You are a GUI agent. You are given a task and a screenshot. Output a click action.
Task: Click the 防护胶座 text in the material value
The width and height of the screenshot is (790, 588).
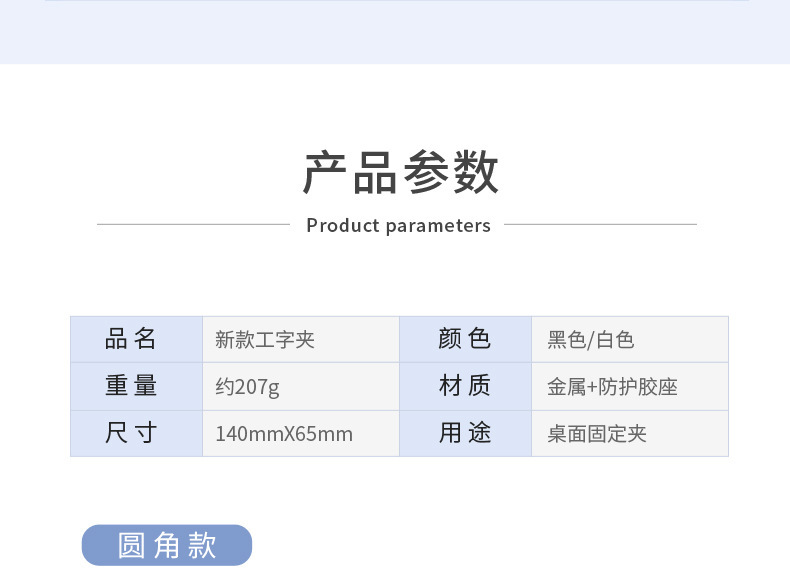coord(638,387)
